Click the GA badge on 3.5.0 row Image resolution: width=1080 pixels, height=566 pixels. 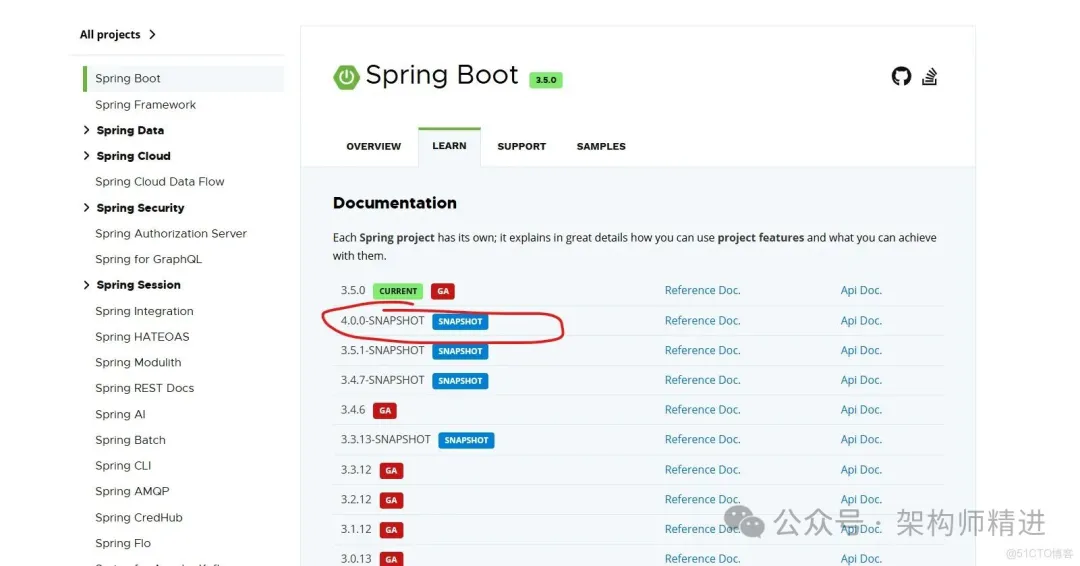click(443, 291)
